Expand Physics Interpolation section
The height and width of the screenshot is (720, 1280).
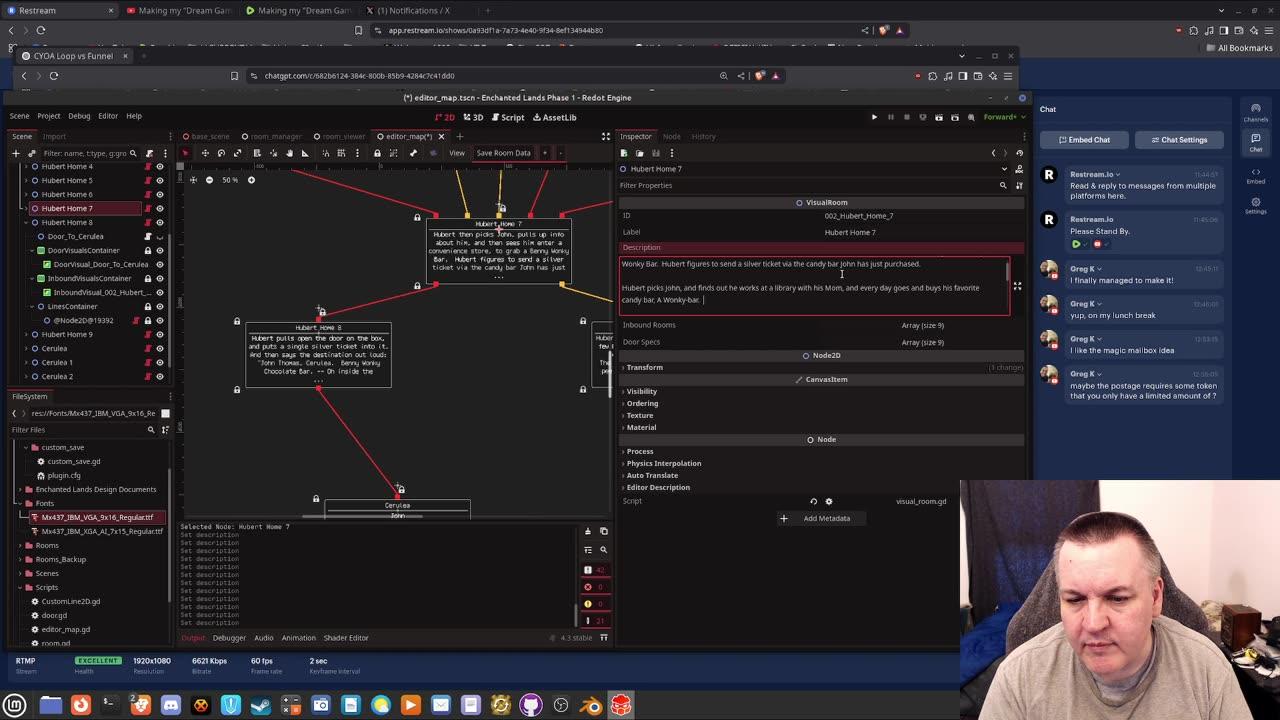point(664,463)
